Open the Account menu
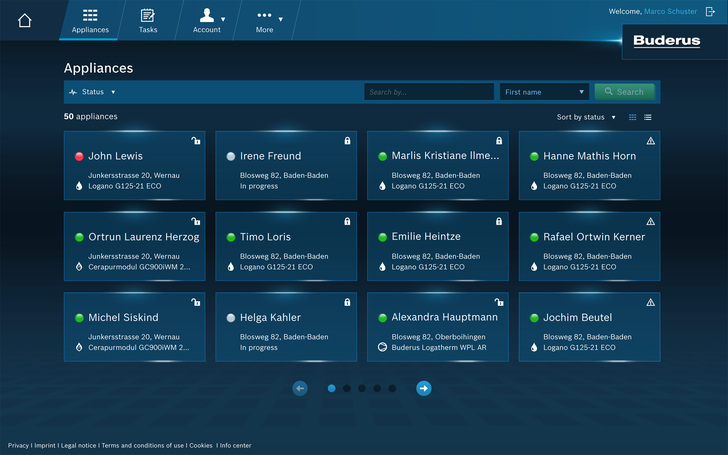 208,20
